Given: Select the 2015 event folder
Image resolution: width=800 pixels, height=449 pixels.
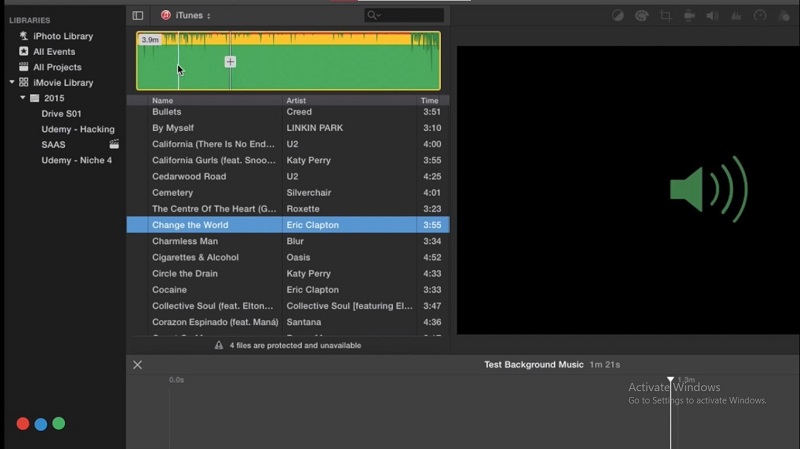Looking at the screenshot, I should [x=54, y=98].
